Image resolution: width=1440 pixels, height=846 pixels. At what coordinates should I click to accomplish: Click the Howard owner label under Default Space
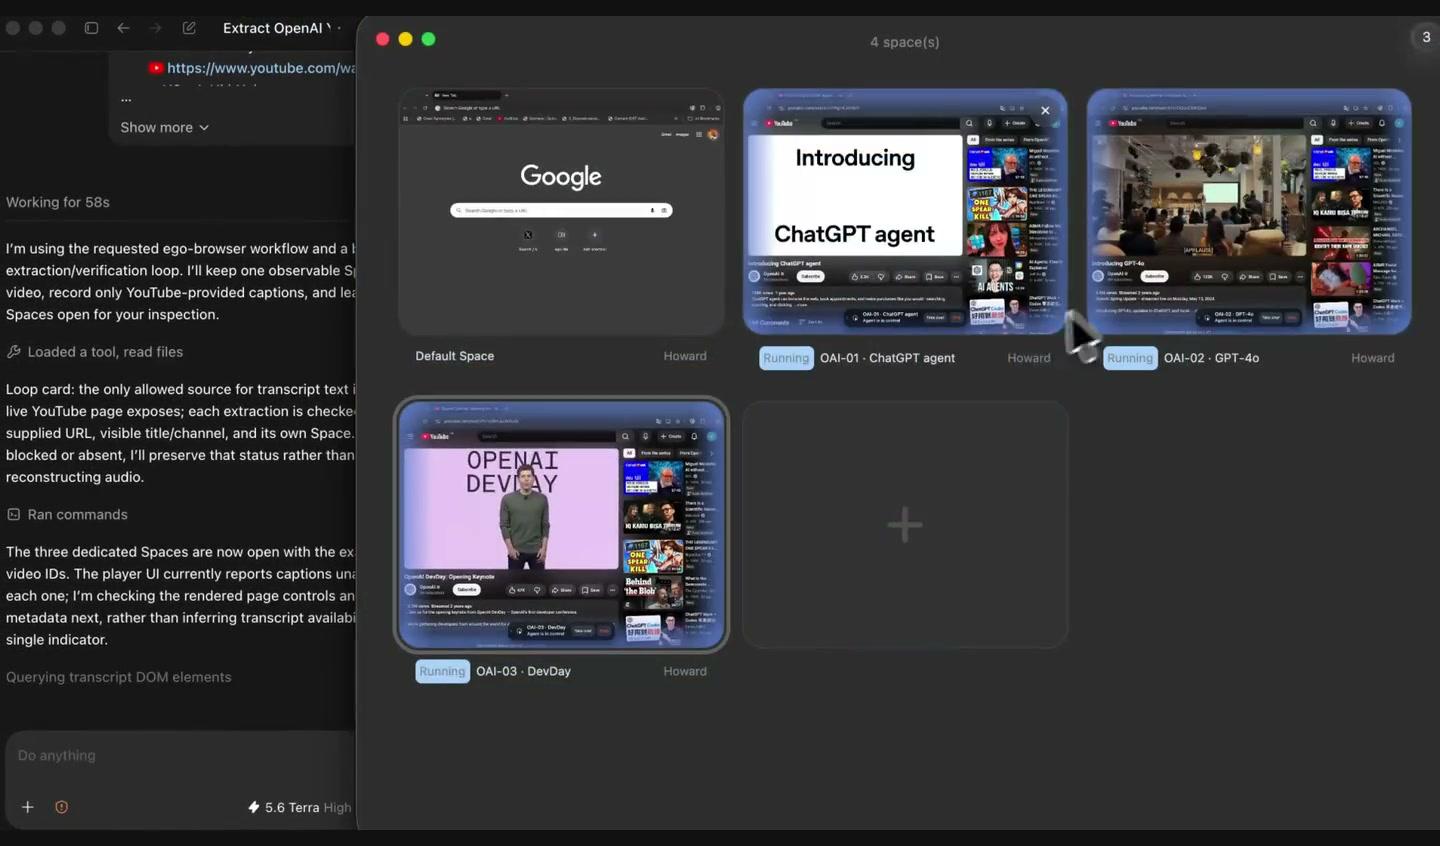click(x=685, y=356)
